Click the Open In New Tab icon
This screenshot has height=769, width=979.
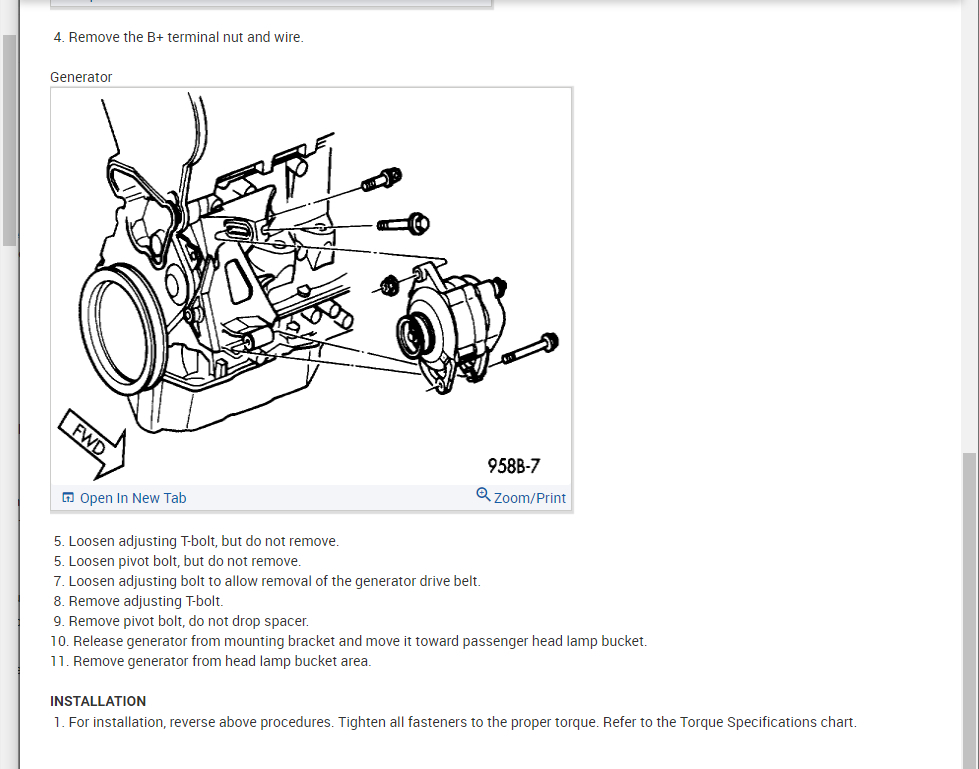68,497
